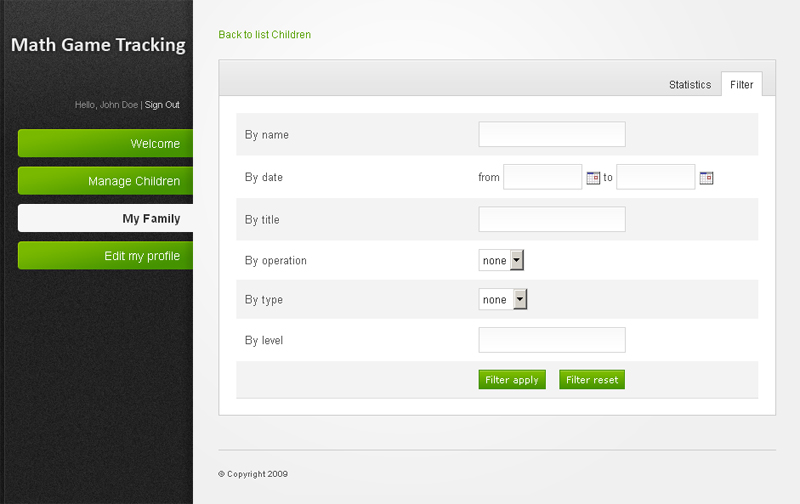Follow the Back to list Children link
The height and width of the screenshot is (504, 800).
(x=264, y=35)
